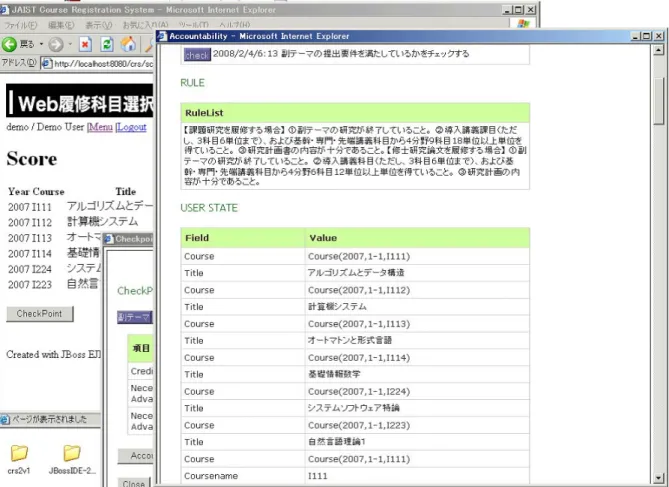669x487 pixels.
Task: Click the page icon in the address bar
Action: 47,64
